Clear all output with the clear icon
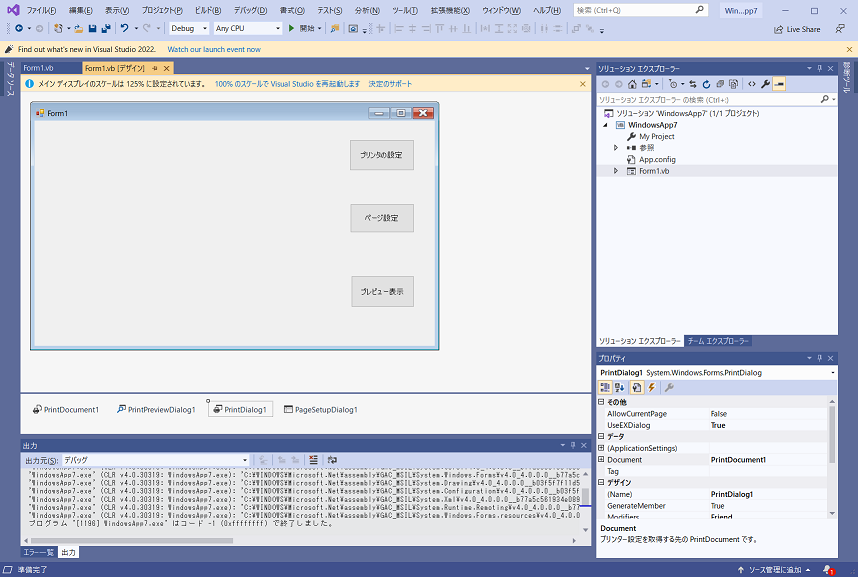This screenshot has width=858, height=577. (x=313, y=460)
